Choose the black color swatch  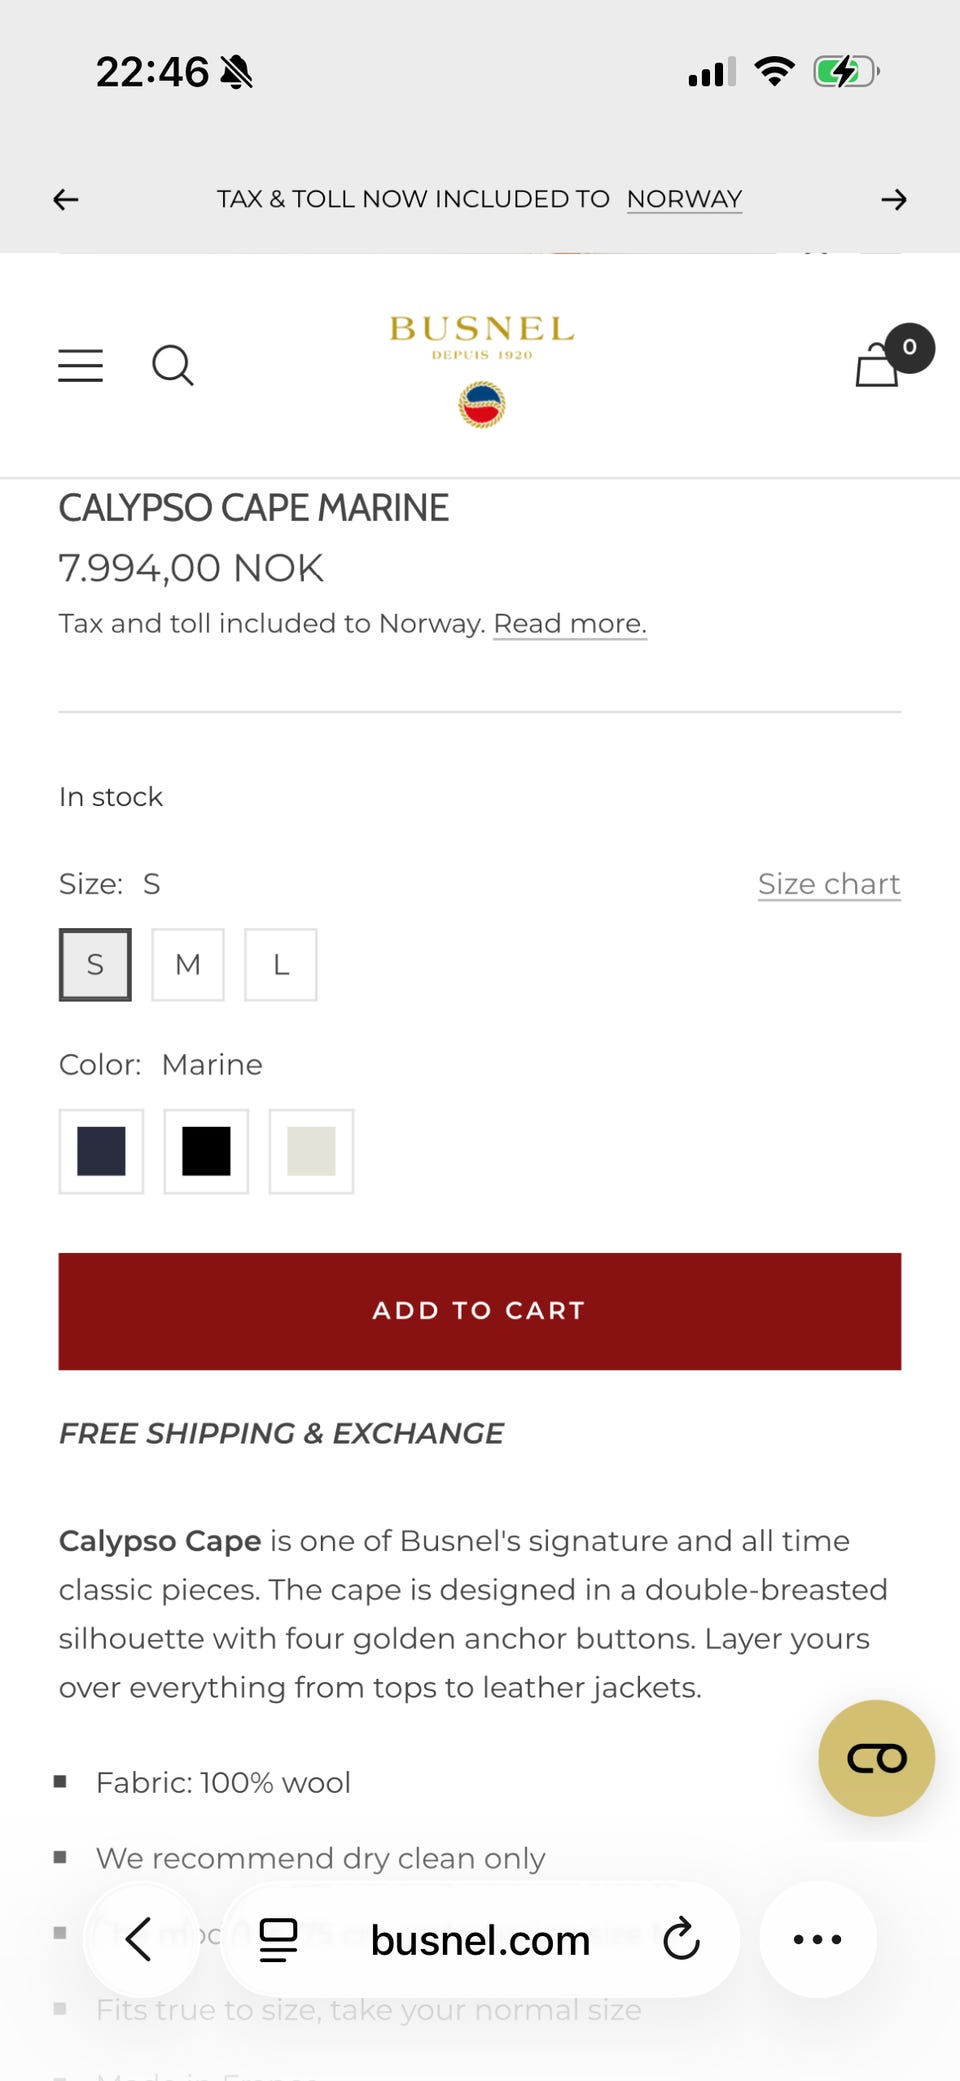tap(206, 1151)
